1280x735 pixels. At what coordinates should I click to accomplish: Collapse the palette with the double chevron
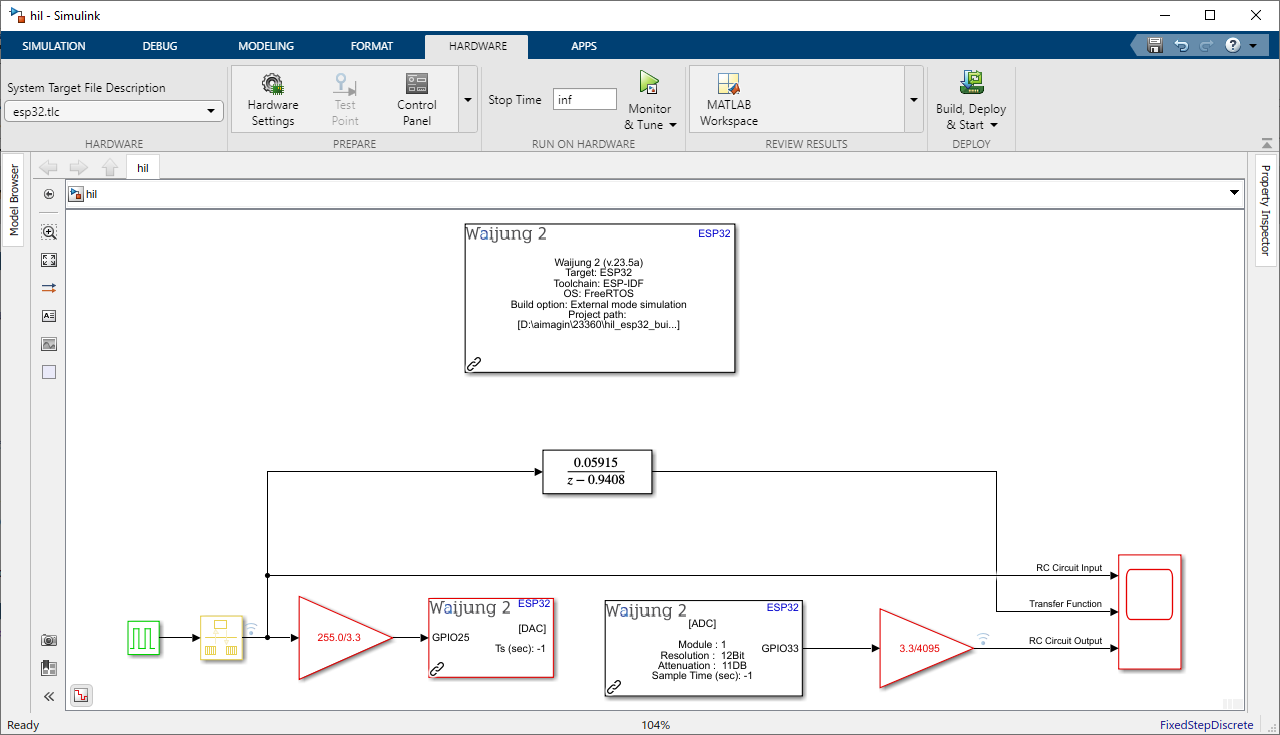coord(49,696)
